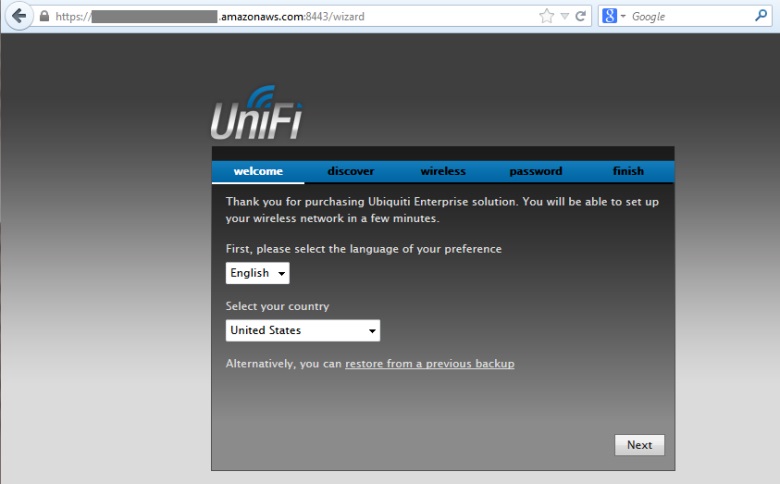Open search engine selector arrow
780x484 pixels.
[x=623, y=16]
